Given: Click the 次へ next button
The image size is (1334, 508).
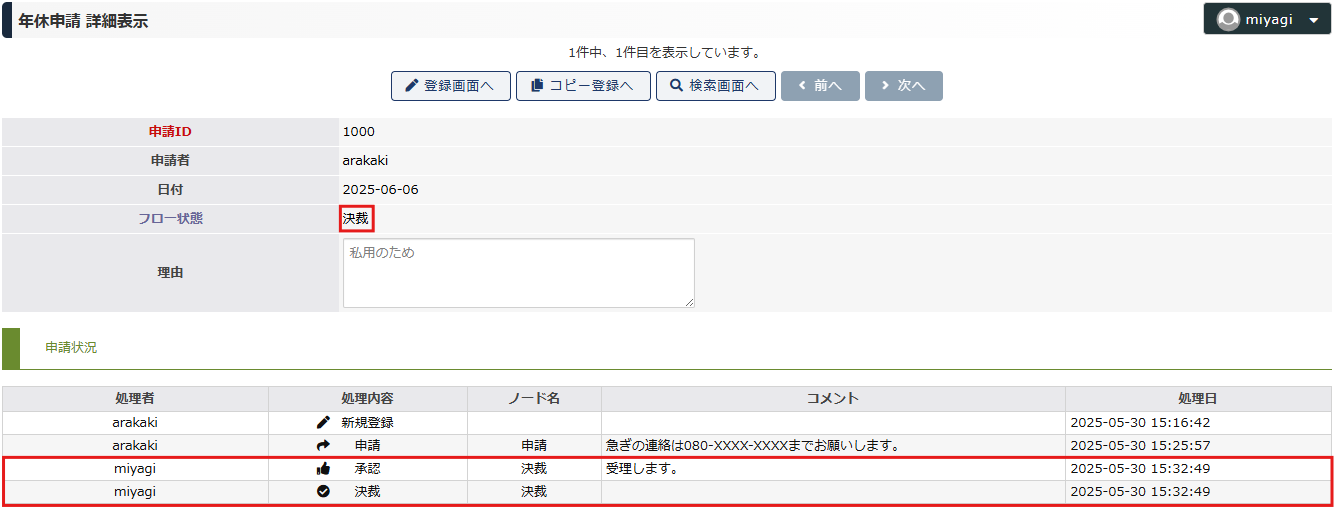Looking at the screenshot, I should pos(903,86).
